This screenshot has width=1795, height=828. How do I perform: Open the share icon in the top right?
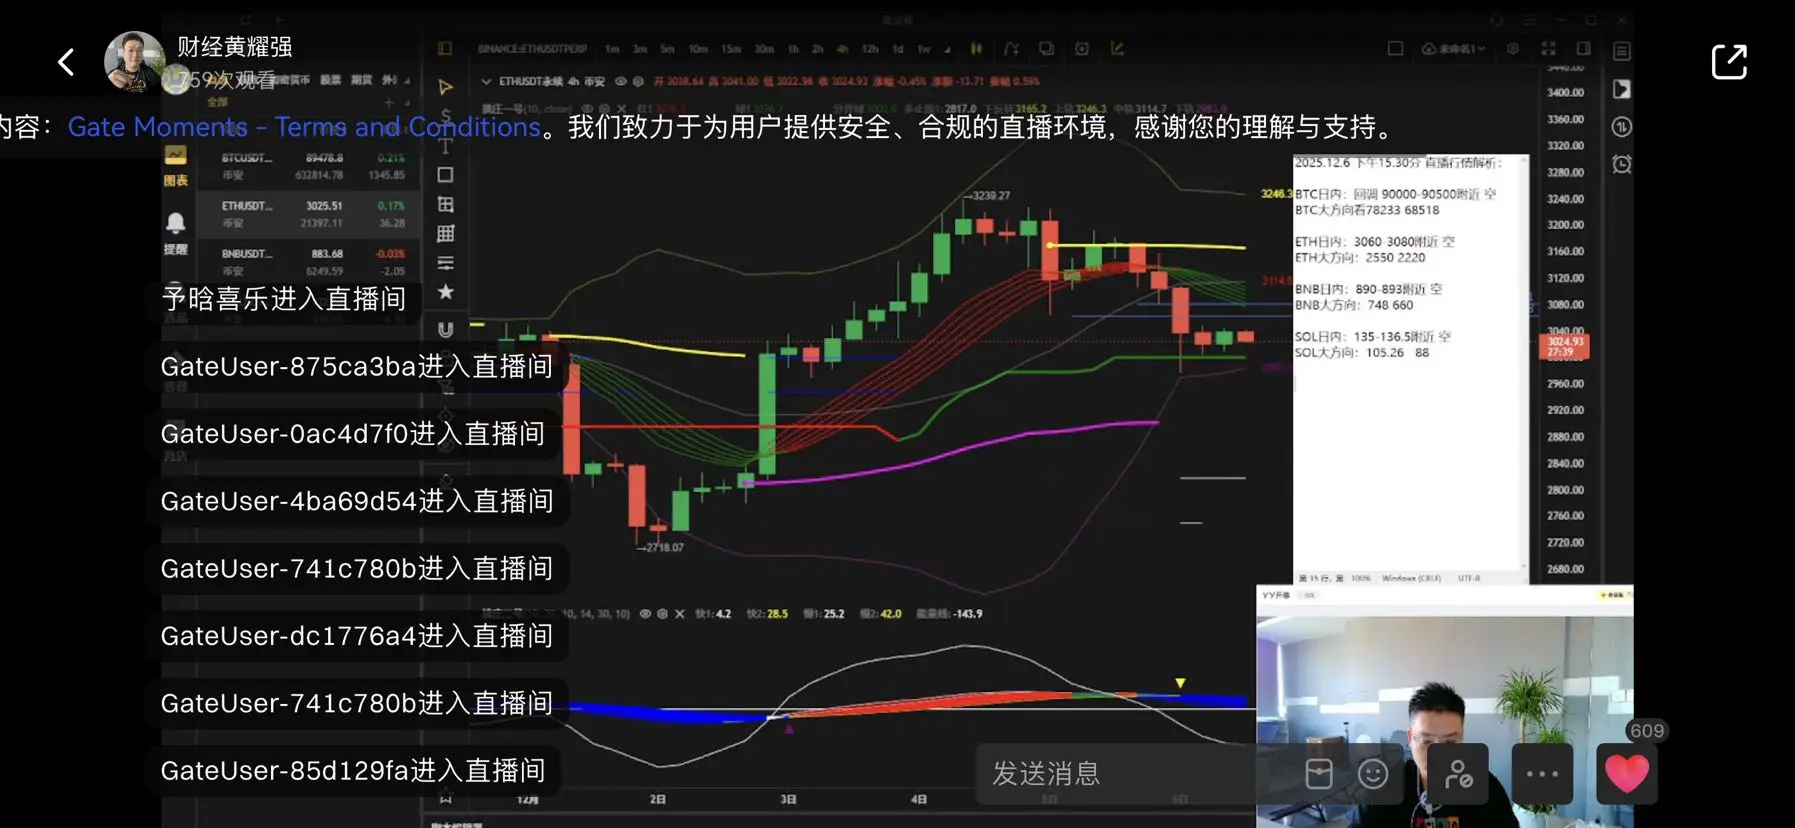click(1729, 61)
